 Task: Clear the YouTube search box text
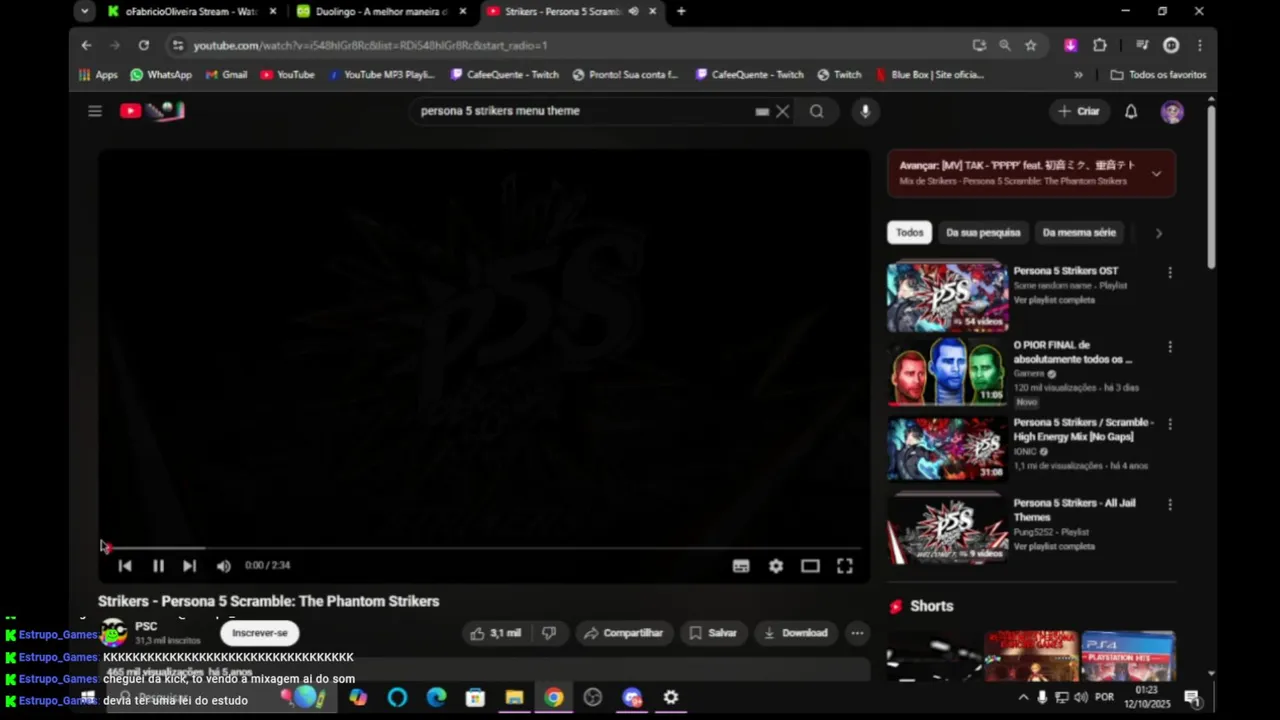coord(783,111)
